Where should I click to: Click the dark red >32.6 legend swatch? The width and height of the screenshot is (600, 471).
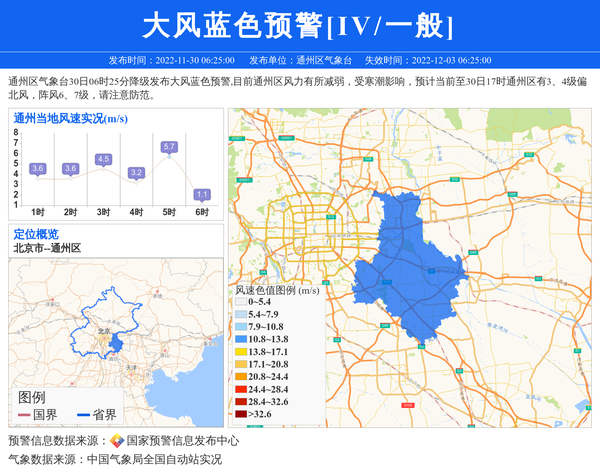point(241,414)
